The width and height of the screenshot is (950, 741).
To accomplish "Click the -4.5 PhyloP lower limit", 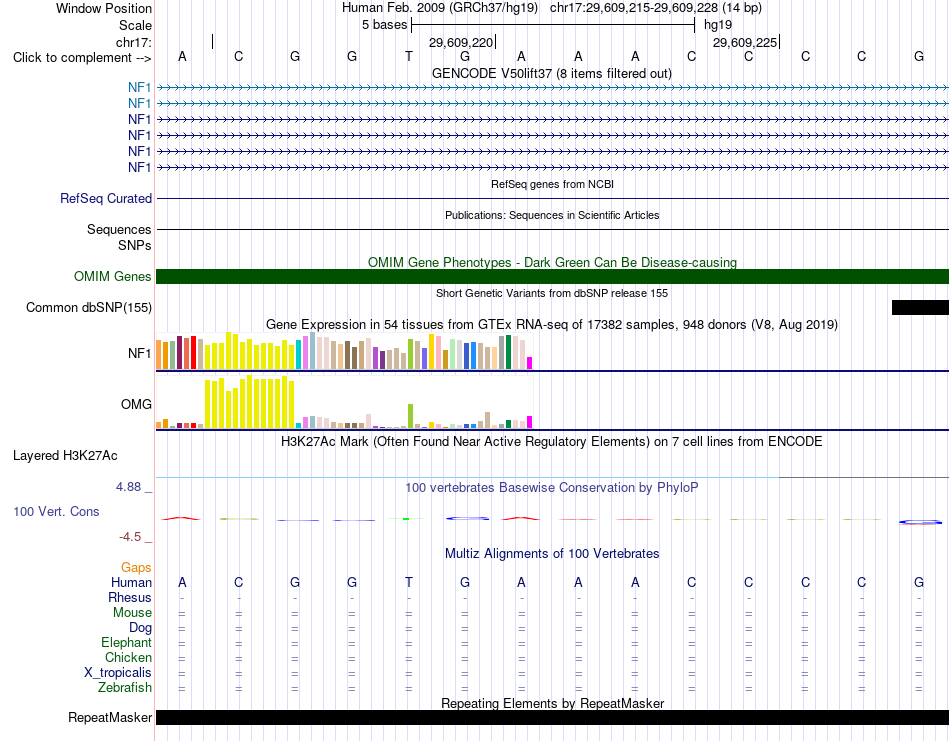I will tap(130, 537).
